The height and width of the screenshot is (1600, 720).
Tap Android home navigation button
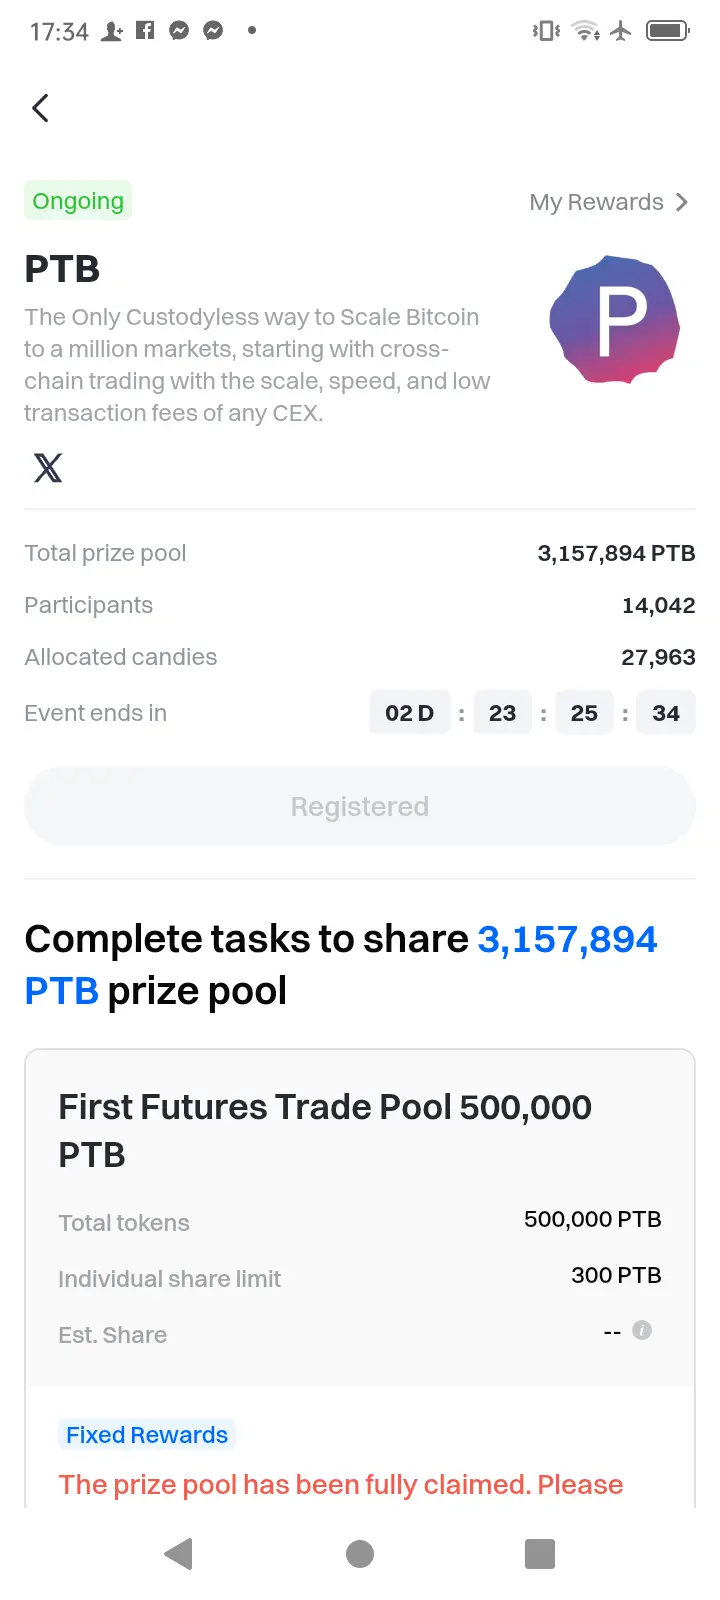point(360,1554)
